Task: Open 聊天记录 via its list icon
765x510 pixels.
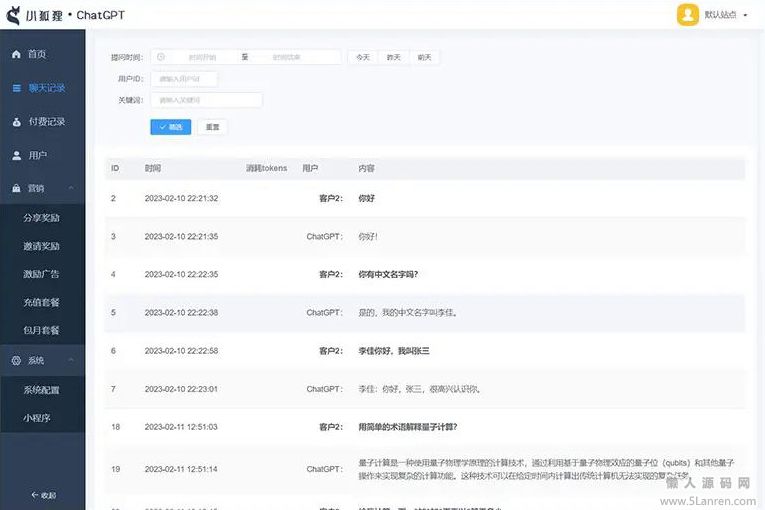Action: coord(16,88)
